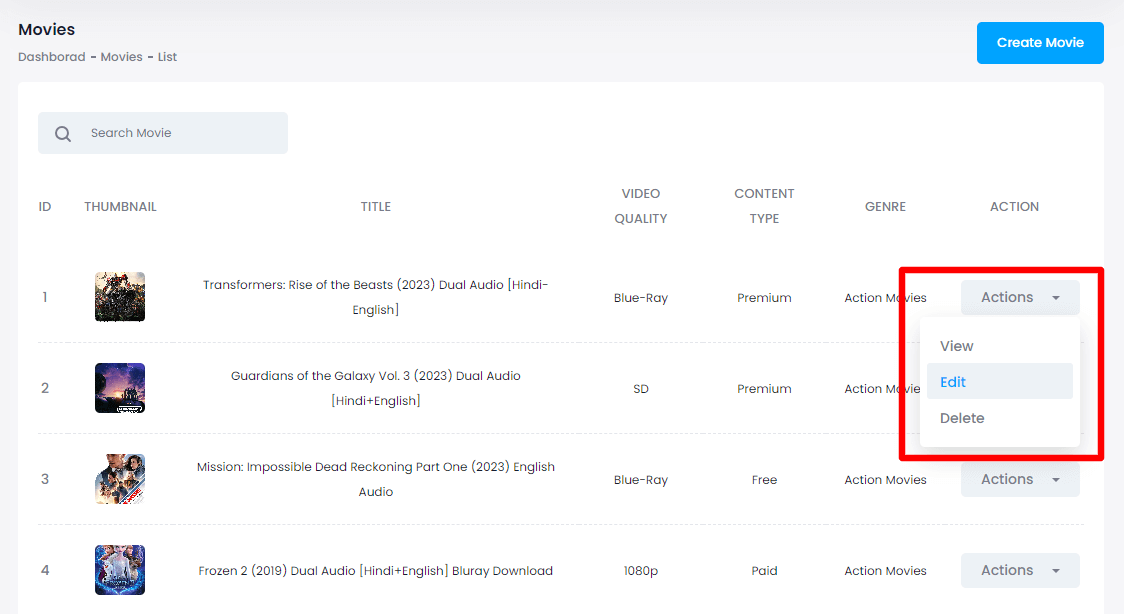Image resolution: width=1124 pixels, height=614 pixels.
Task: Open Guardians of the Galaxy thumbnail
Action: click(x=120, y=388)
